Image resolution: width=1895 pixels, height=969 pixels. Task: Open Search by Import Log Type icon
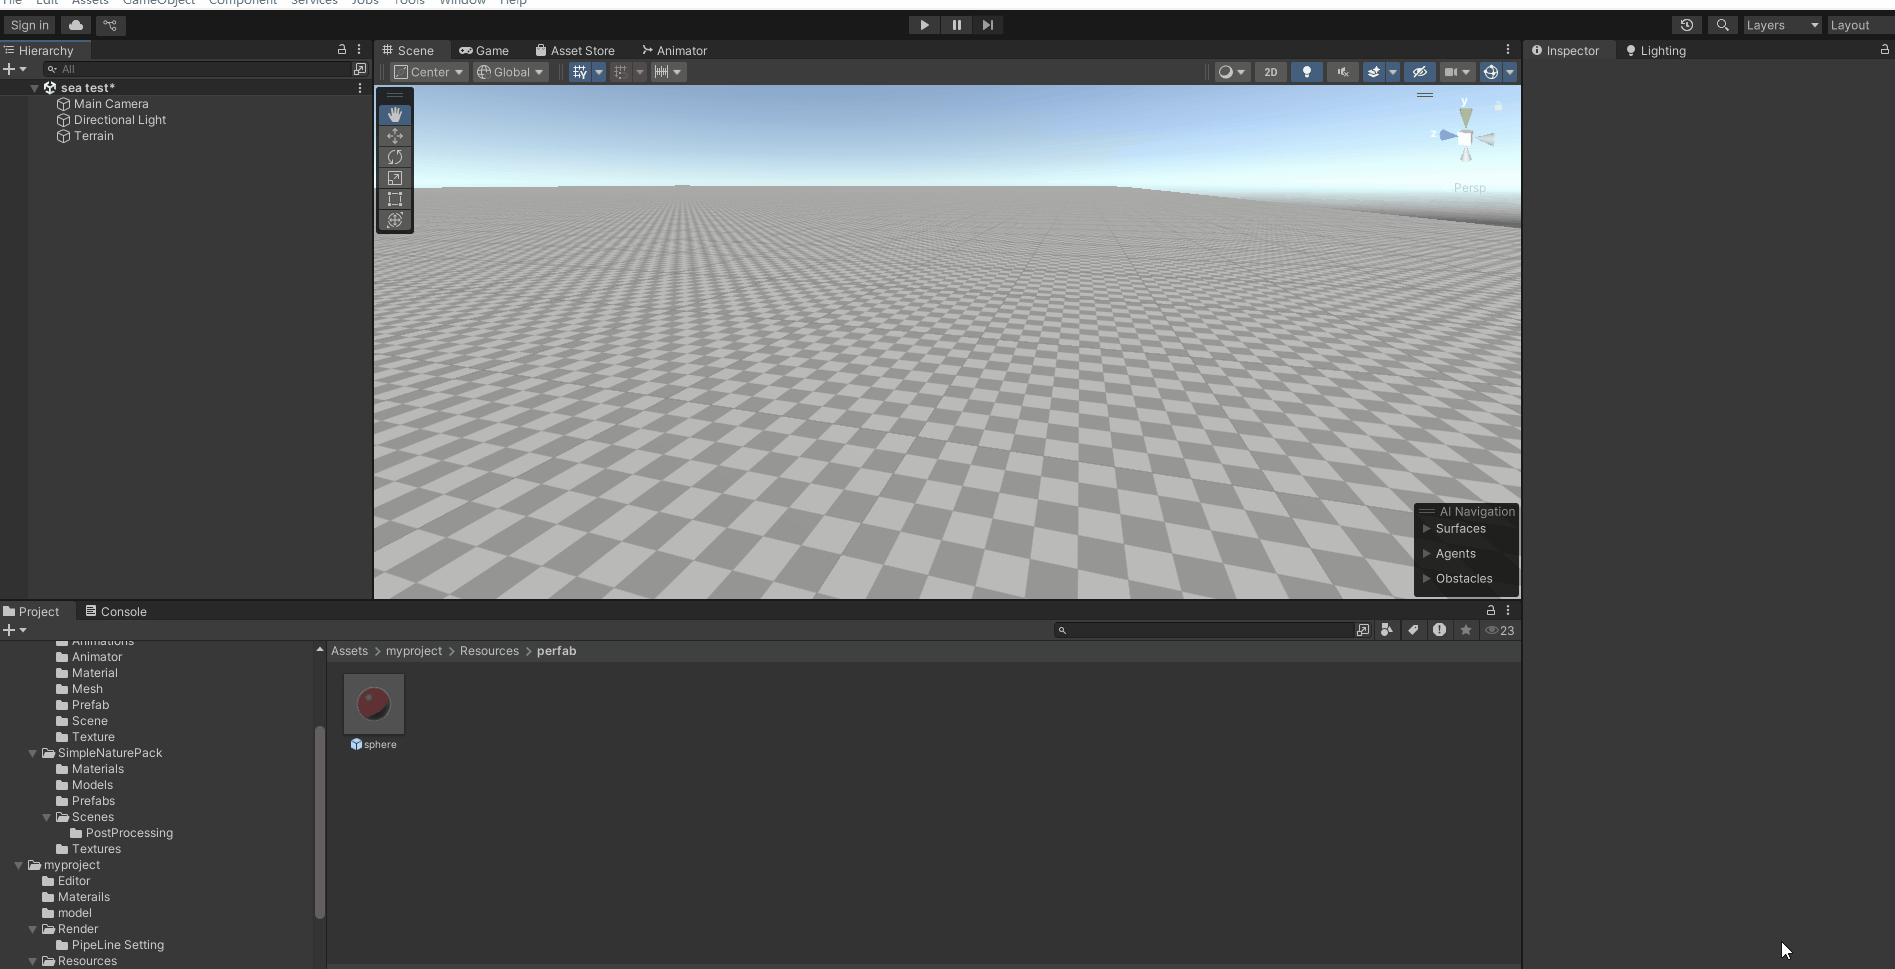coord(1439,630)
